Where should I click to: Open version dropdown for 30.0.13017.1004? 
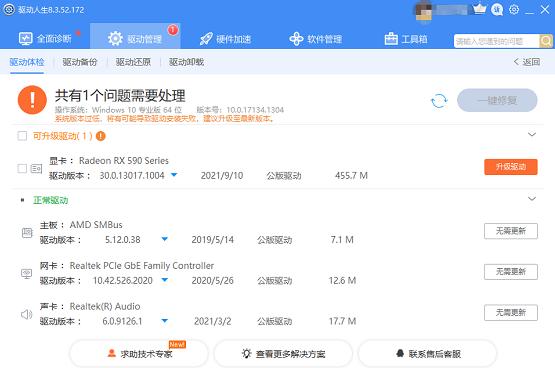174,175
